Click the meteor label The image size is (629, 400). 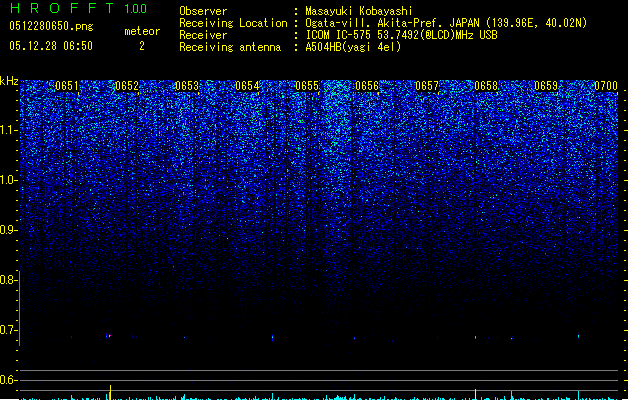click(x=142, y=31)
